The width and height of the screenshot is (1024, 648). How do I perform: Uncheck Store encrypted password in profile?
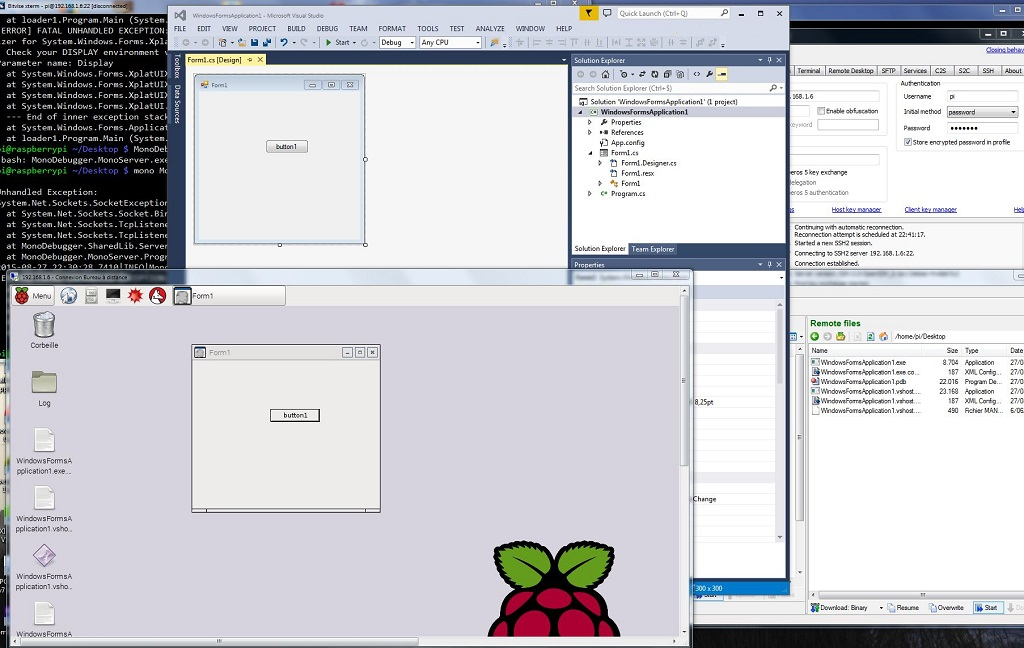tap(908, 143)
